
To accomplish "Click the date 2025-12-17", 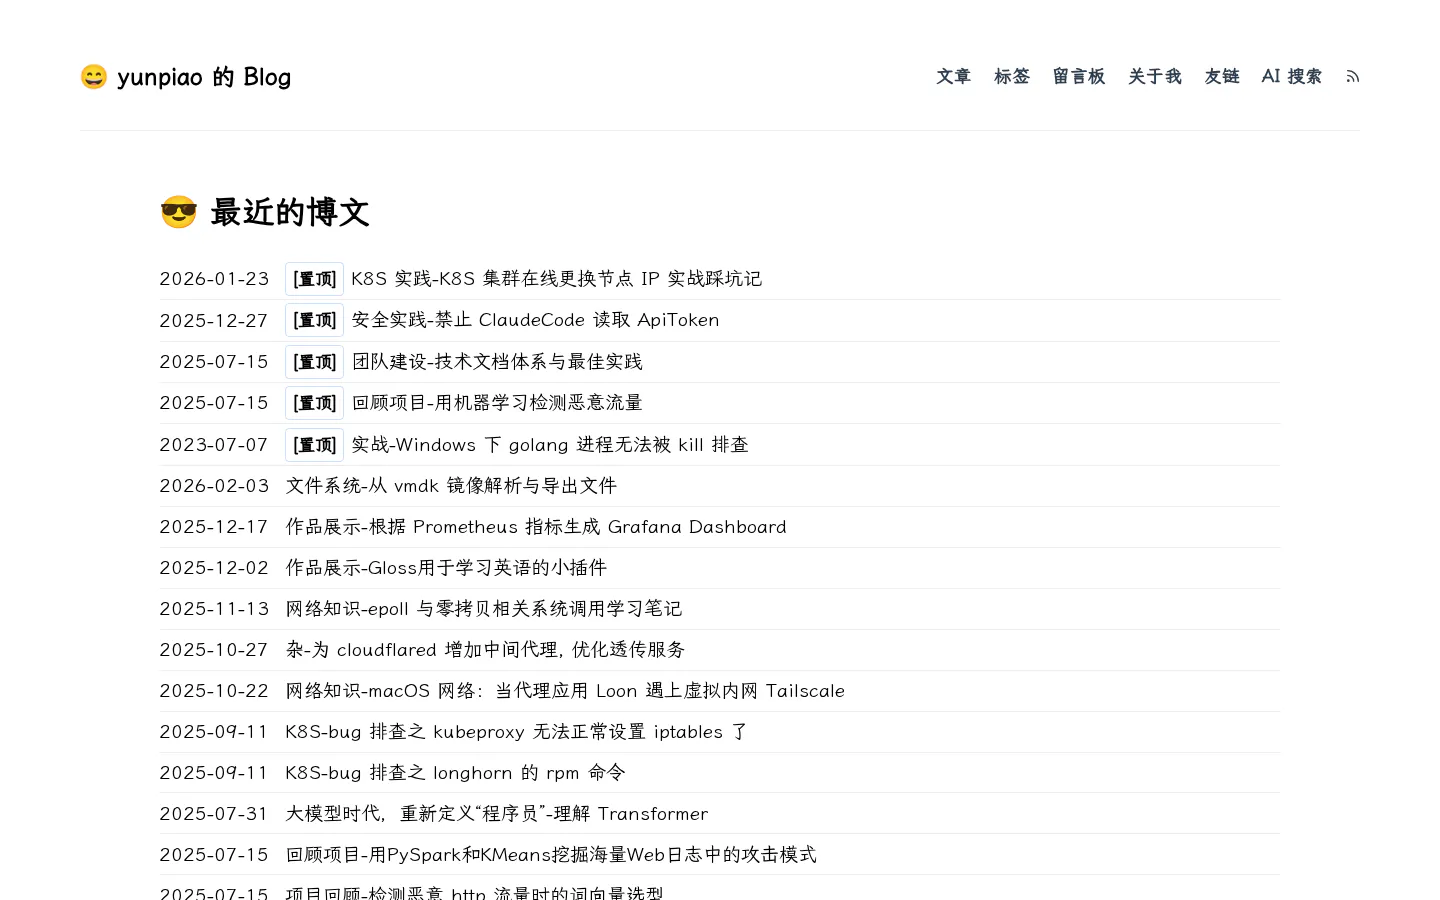I will tap(215, 527).
